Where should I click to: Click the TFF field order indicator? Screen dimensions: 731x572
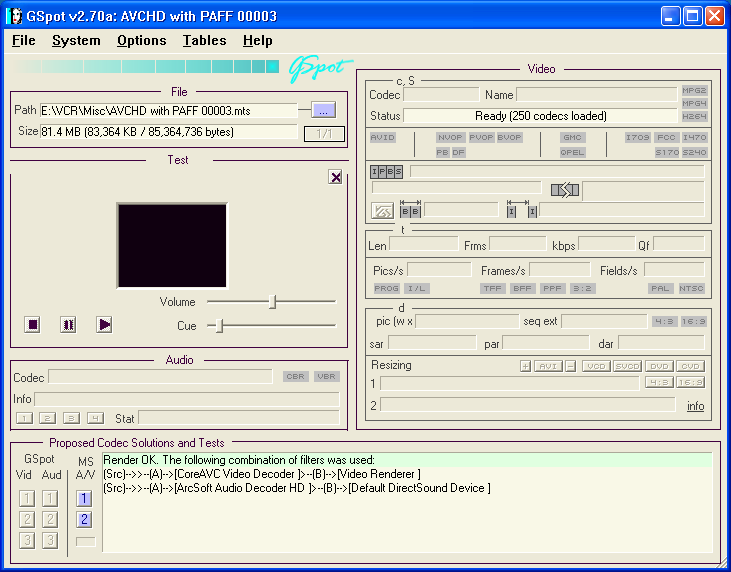click(x=492, y=289)
